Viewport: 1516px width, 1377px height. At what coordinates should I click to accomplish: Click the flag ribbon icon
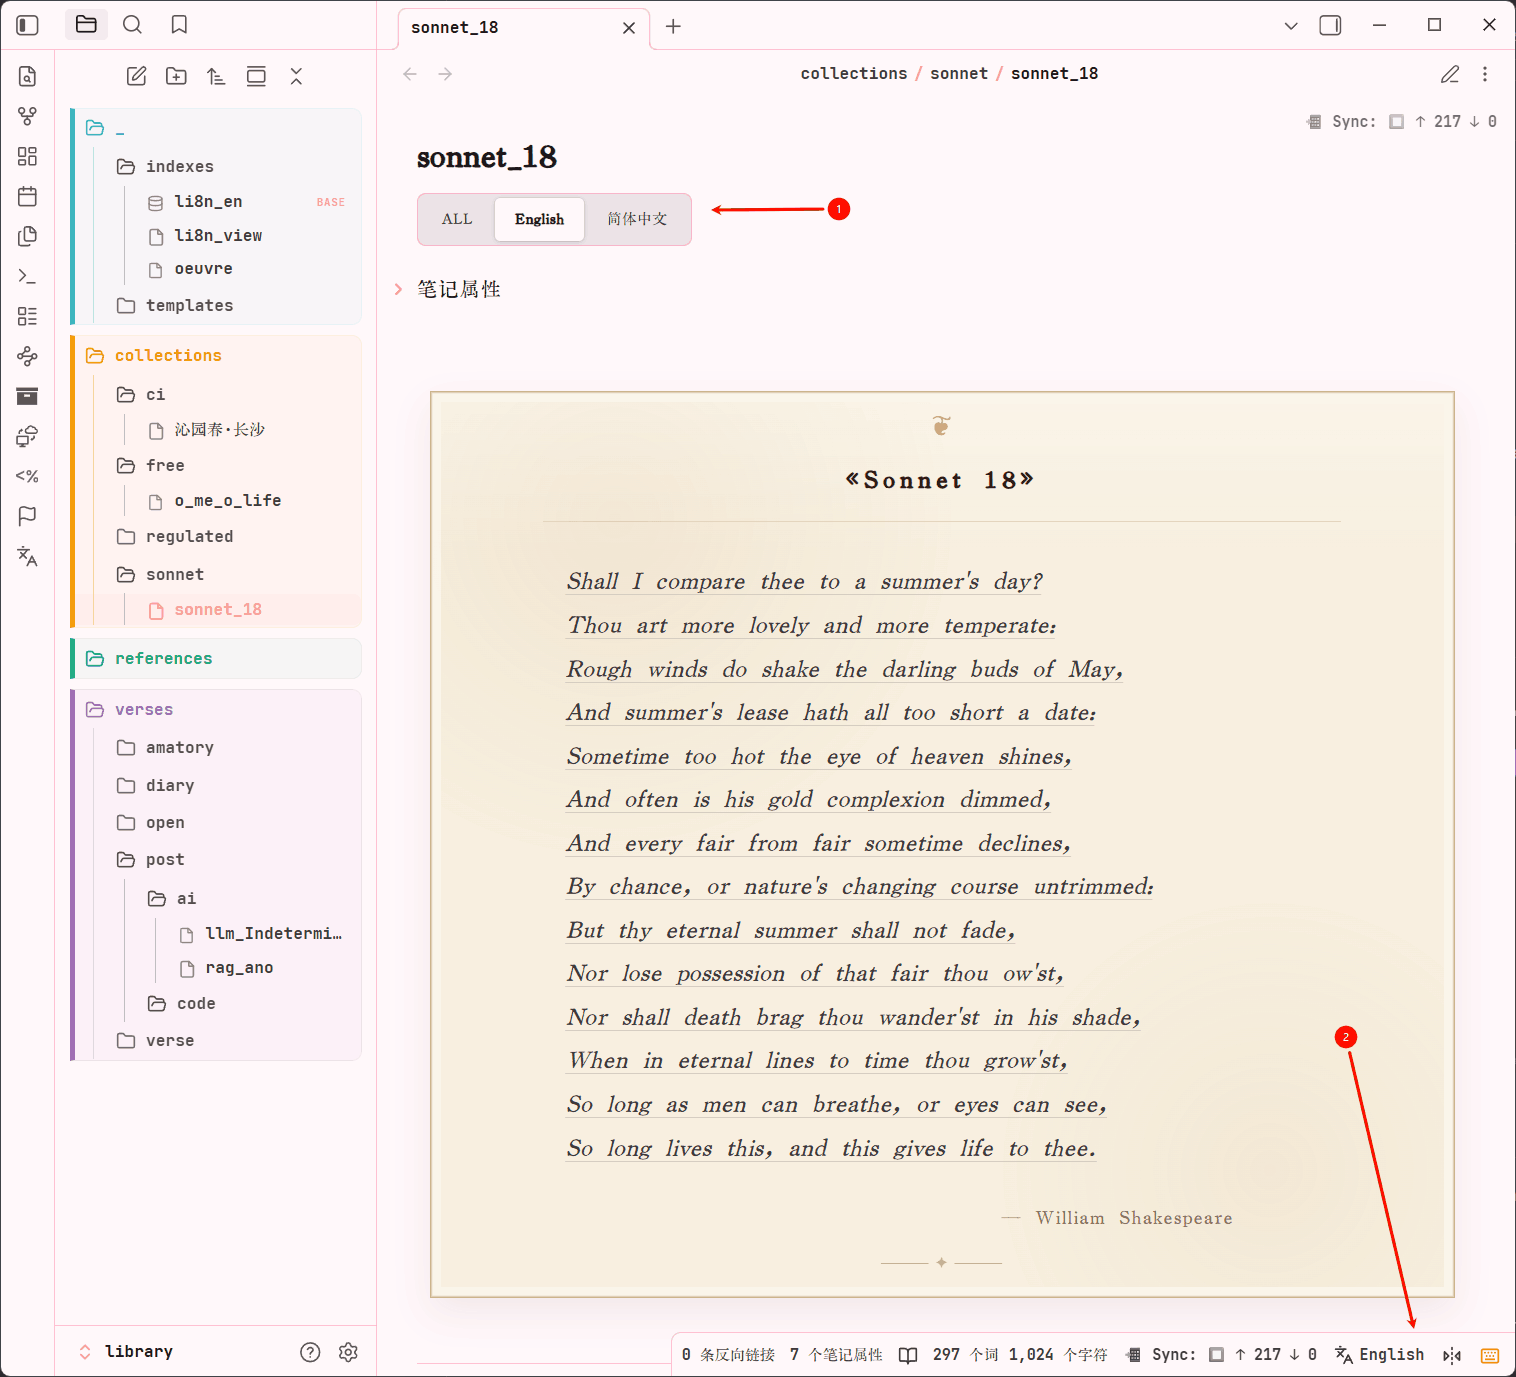pos(28,516)
